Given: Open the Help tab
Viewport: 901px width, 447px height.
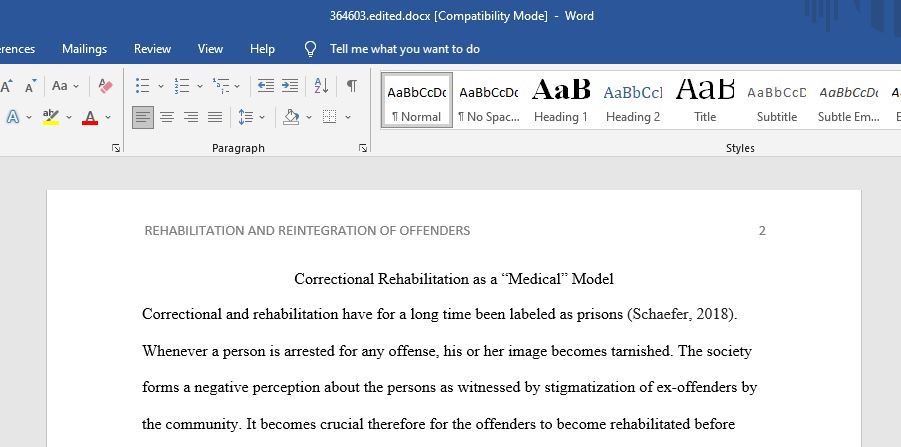Looking at the screenshot, I should (x=262, y=49).
